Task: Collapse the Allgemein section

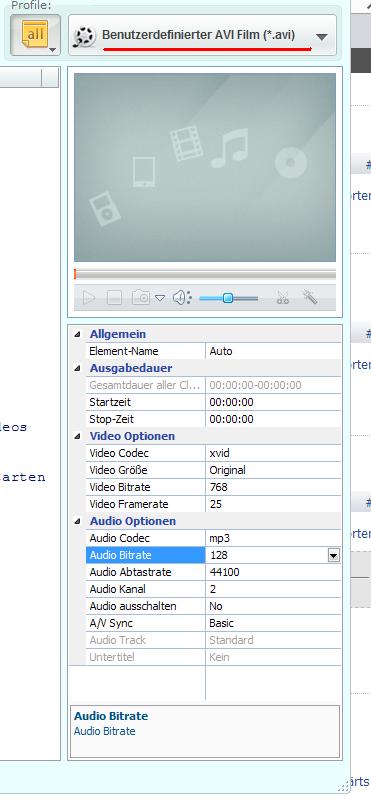Action: (x=77, y=335)
